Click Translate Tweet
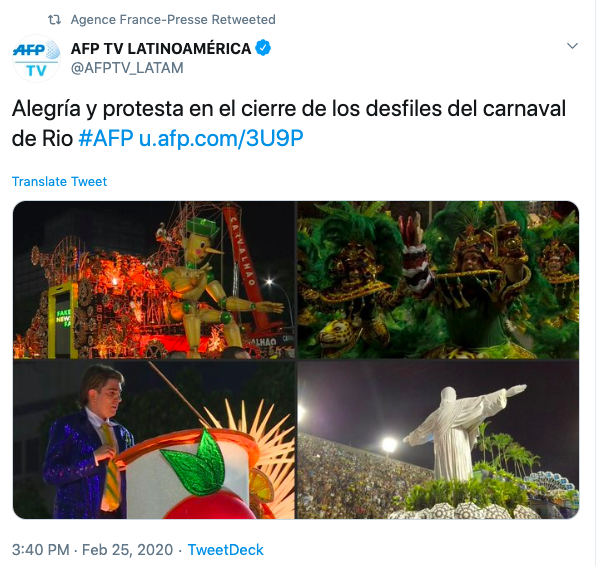The width and height of the screenshot is (596, 566). pyautogui.click(x=59, y=181)
